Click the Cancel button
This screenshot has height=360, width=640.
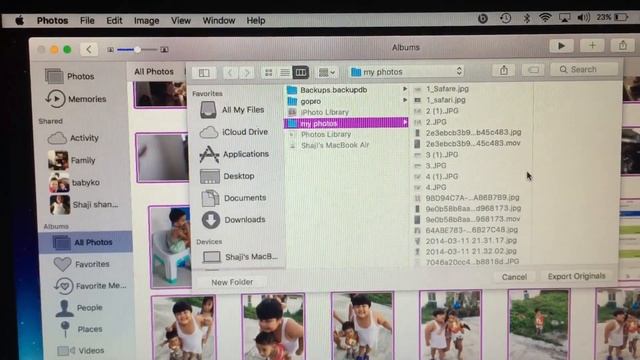[514, 277]
